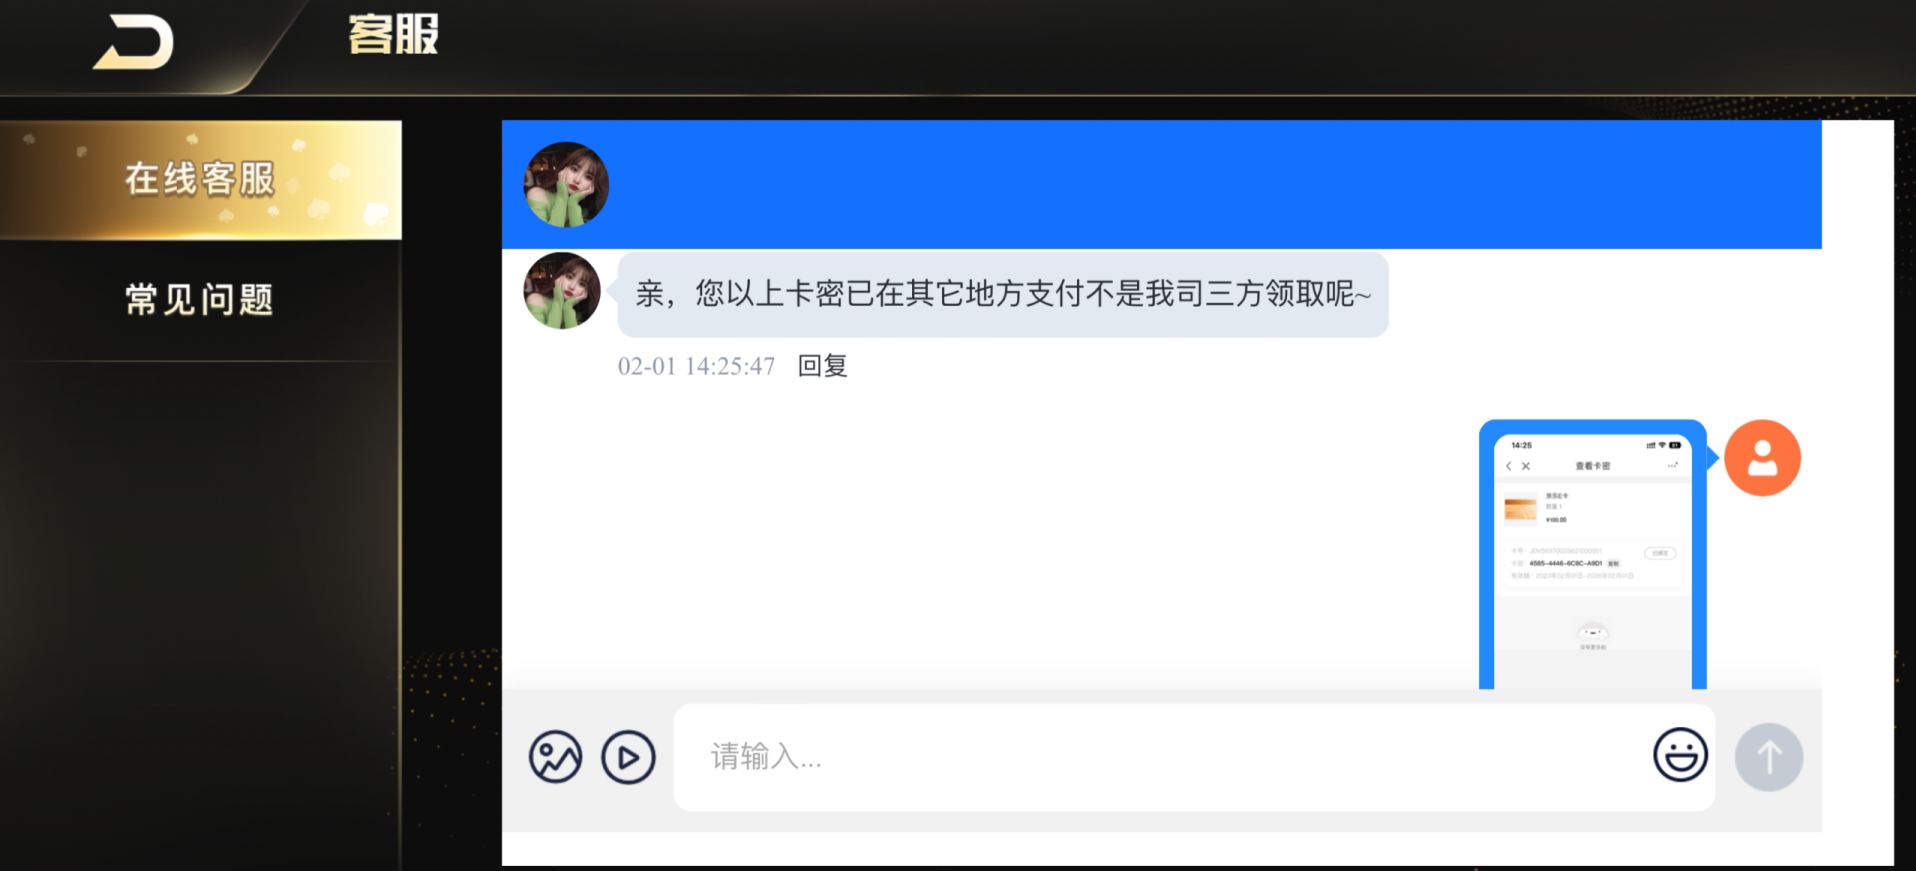
Task: Click the agent's card-key message bubble
Action: (x=1003, y=294)
